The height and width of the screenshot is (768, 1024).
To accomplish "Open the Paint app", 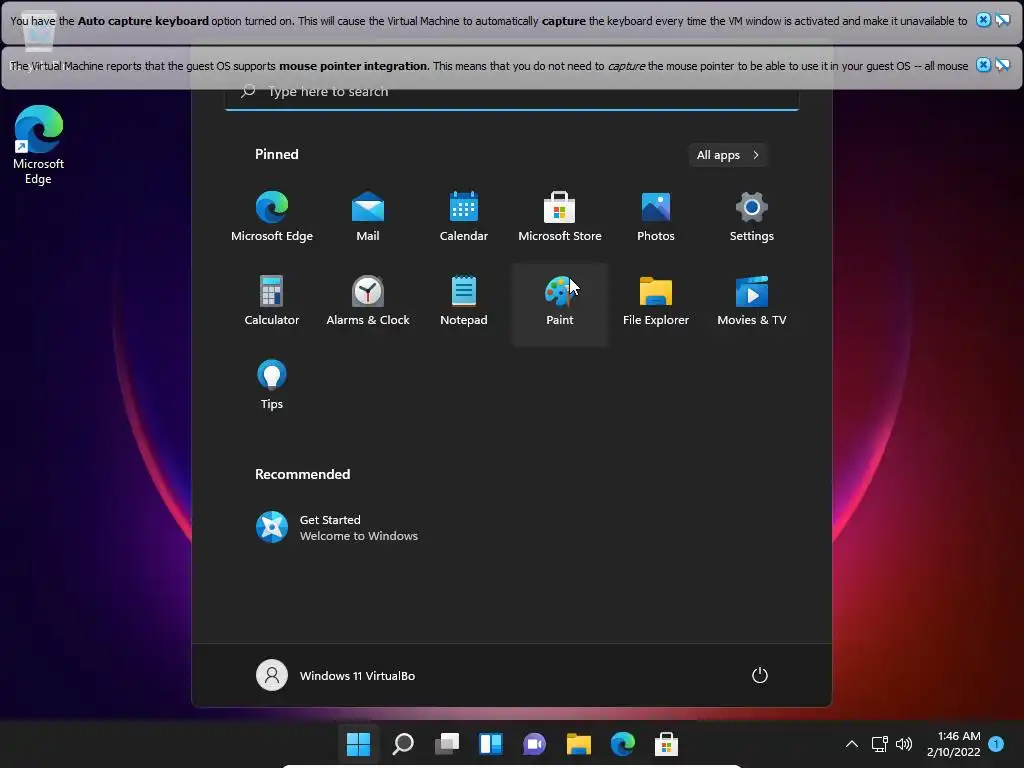I will pyautogui.click(x=560, y=304).
